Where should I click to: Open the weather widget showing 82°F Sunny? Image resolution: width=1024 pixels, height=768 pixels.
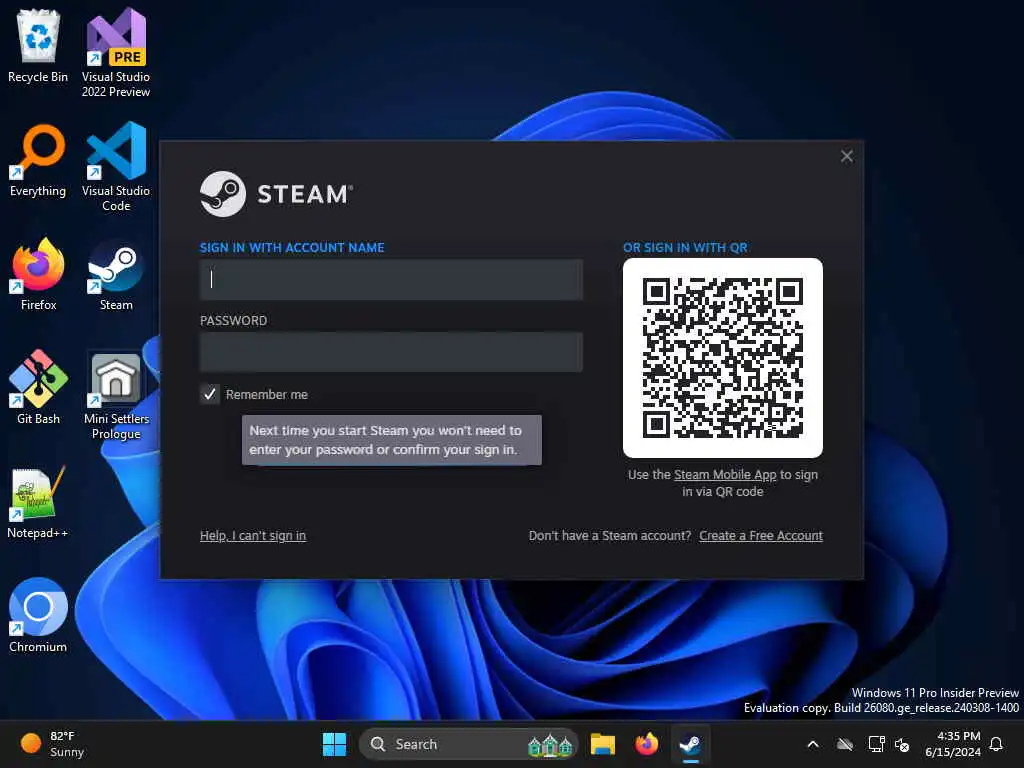pos(52,744)
